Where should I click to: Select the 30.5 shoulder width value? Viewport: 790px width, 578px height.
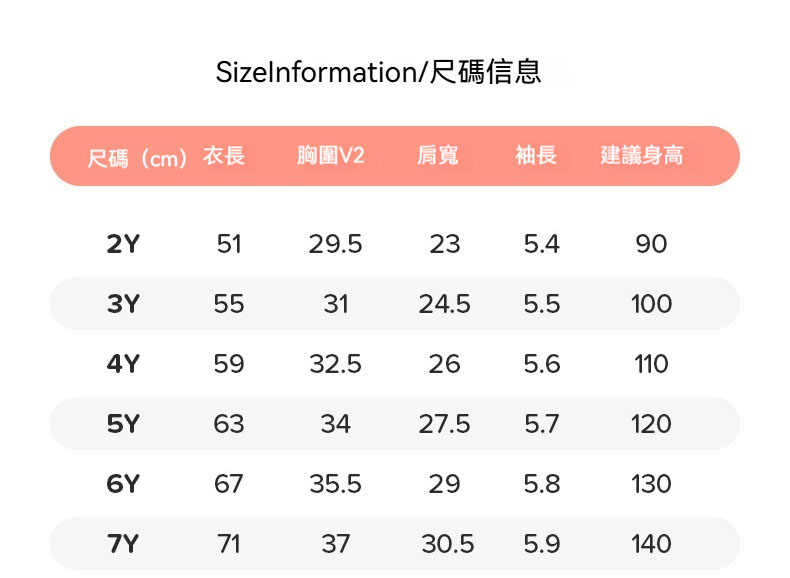point(447,544)
